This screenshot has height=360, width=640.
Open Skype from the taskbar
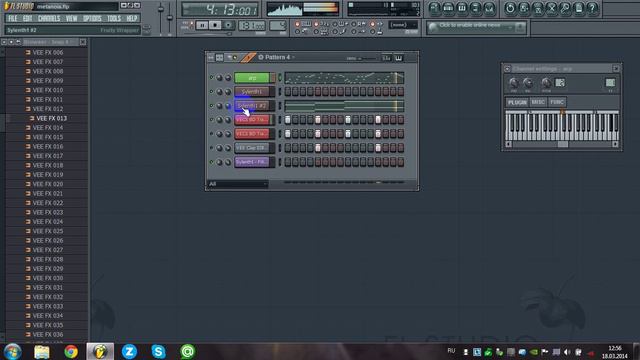(158, 351)
